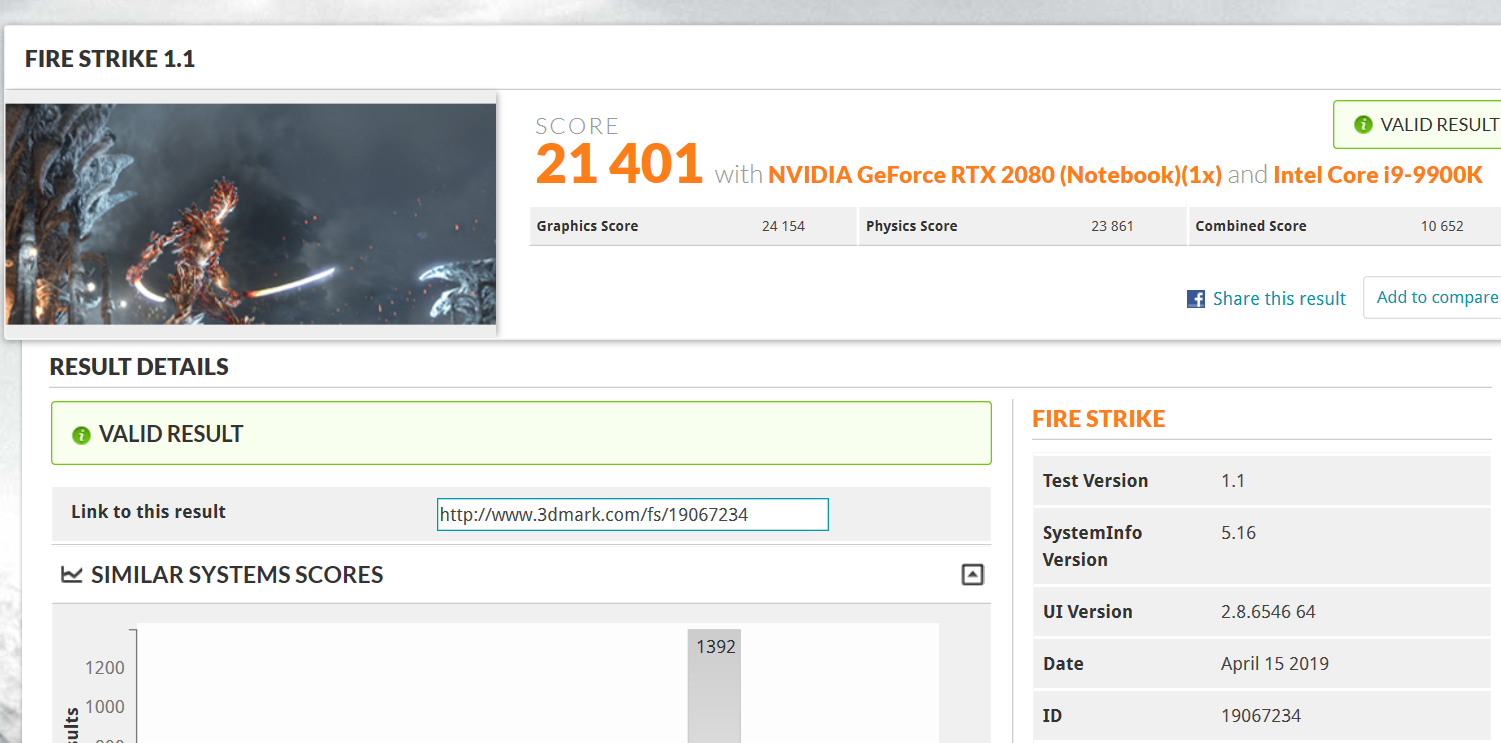Click the SystemInfo Version row label
1501x743 pixels.
coord(1092,546)
